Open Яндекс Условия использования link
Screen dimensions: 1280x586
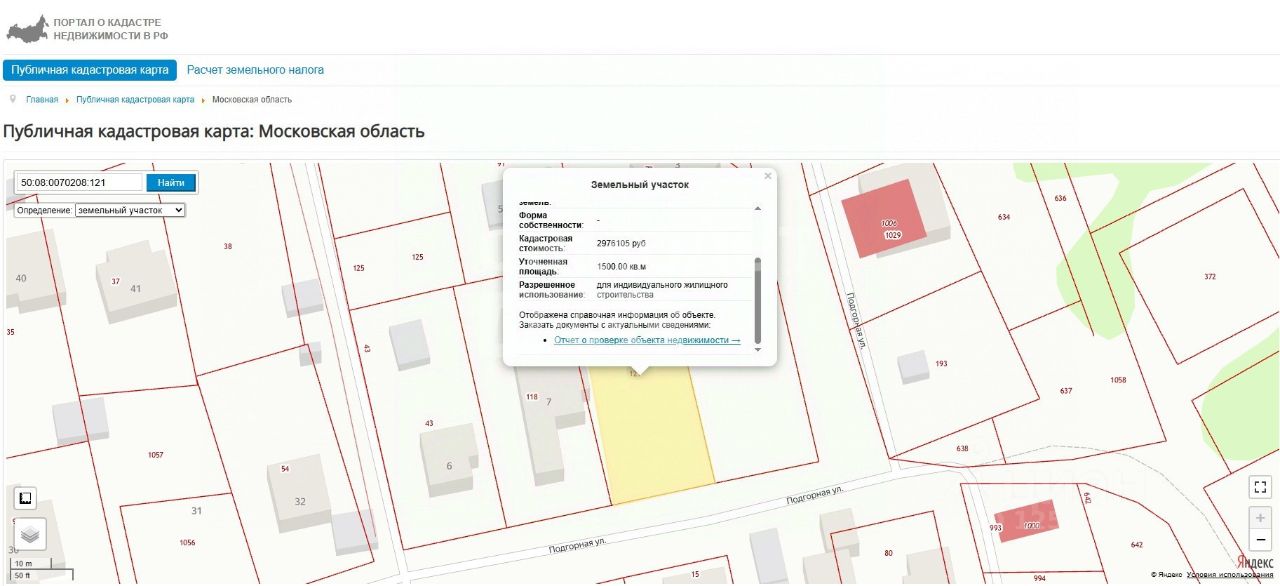pyautogui.click(x=1230, y=575)
